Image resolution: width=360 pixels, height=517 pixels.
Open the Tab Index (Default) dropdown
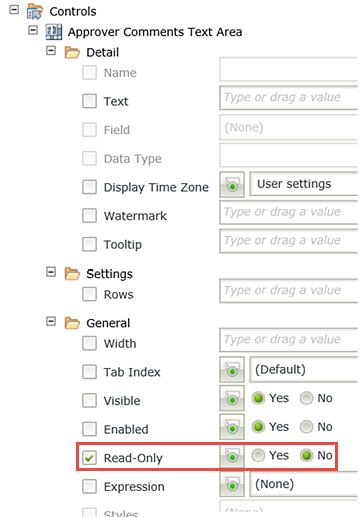tap(304, 369)
